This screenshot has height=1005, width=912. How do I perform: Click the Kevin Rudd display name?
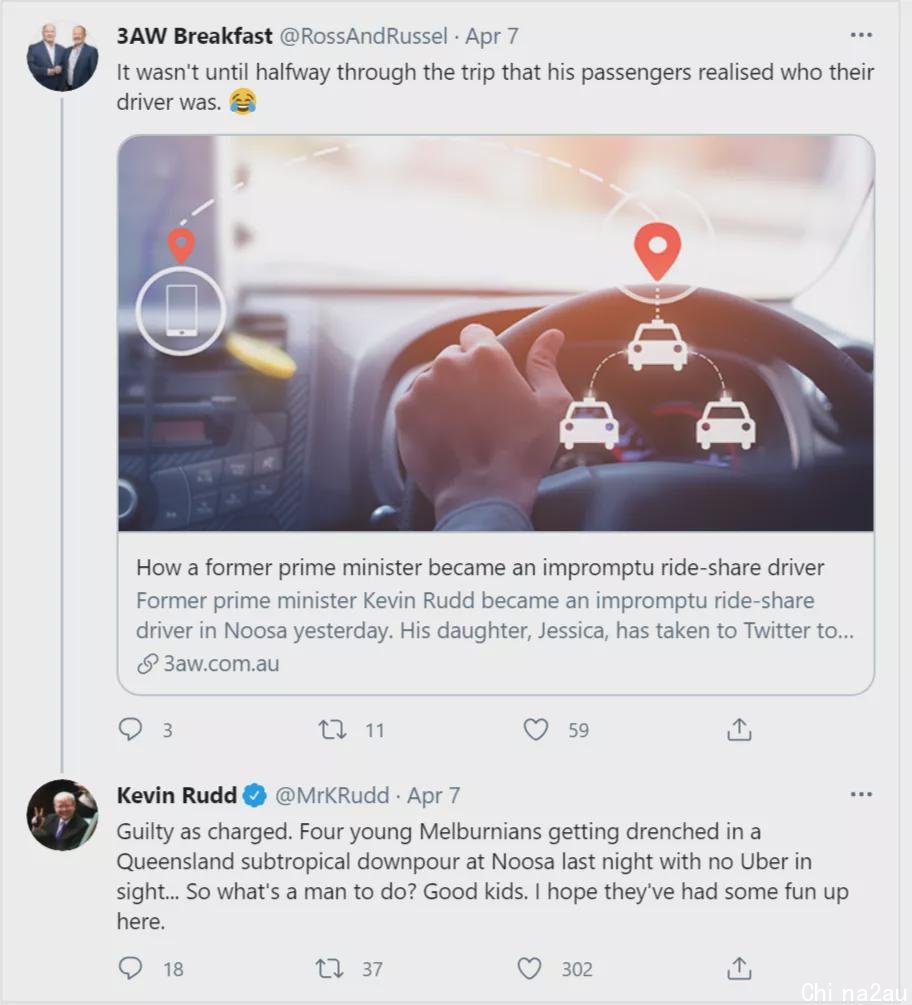pos(177,795)
